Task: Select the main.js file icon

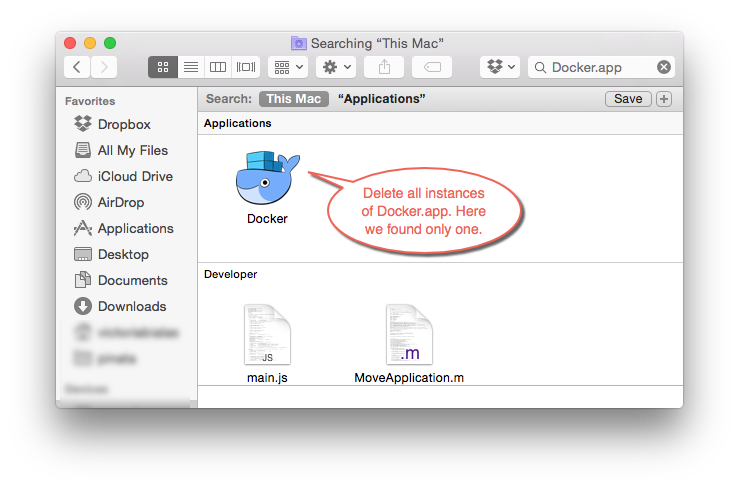Action: (x=267, y=336)
